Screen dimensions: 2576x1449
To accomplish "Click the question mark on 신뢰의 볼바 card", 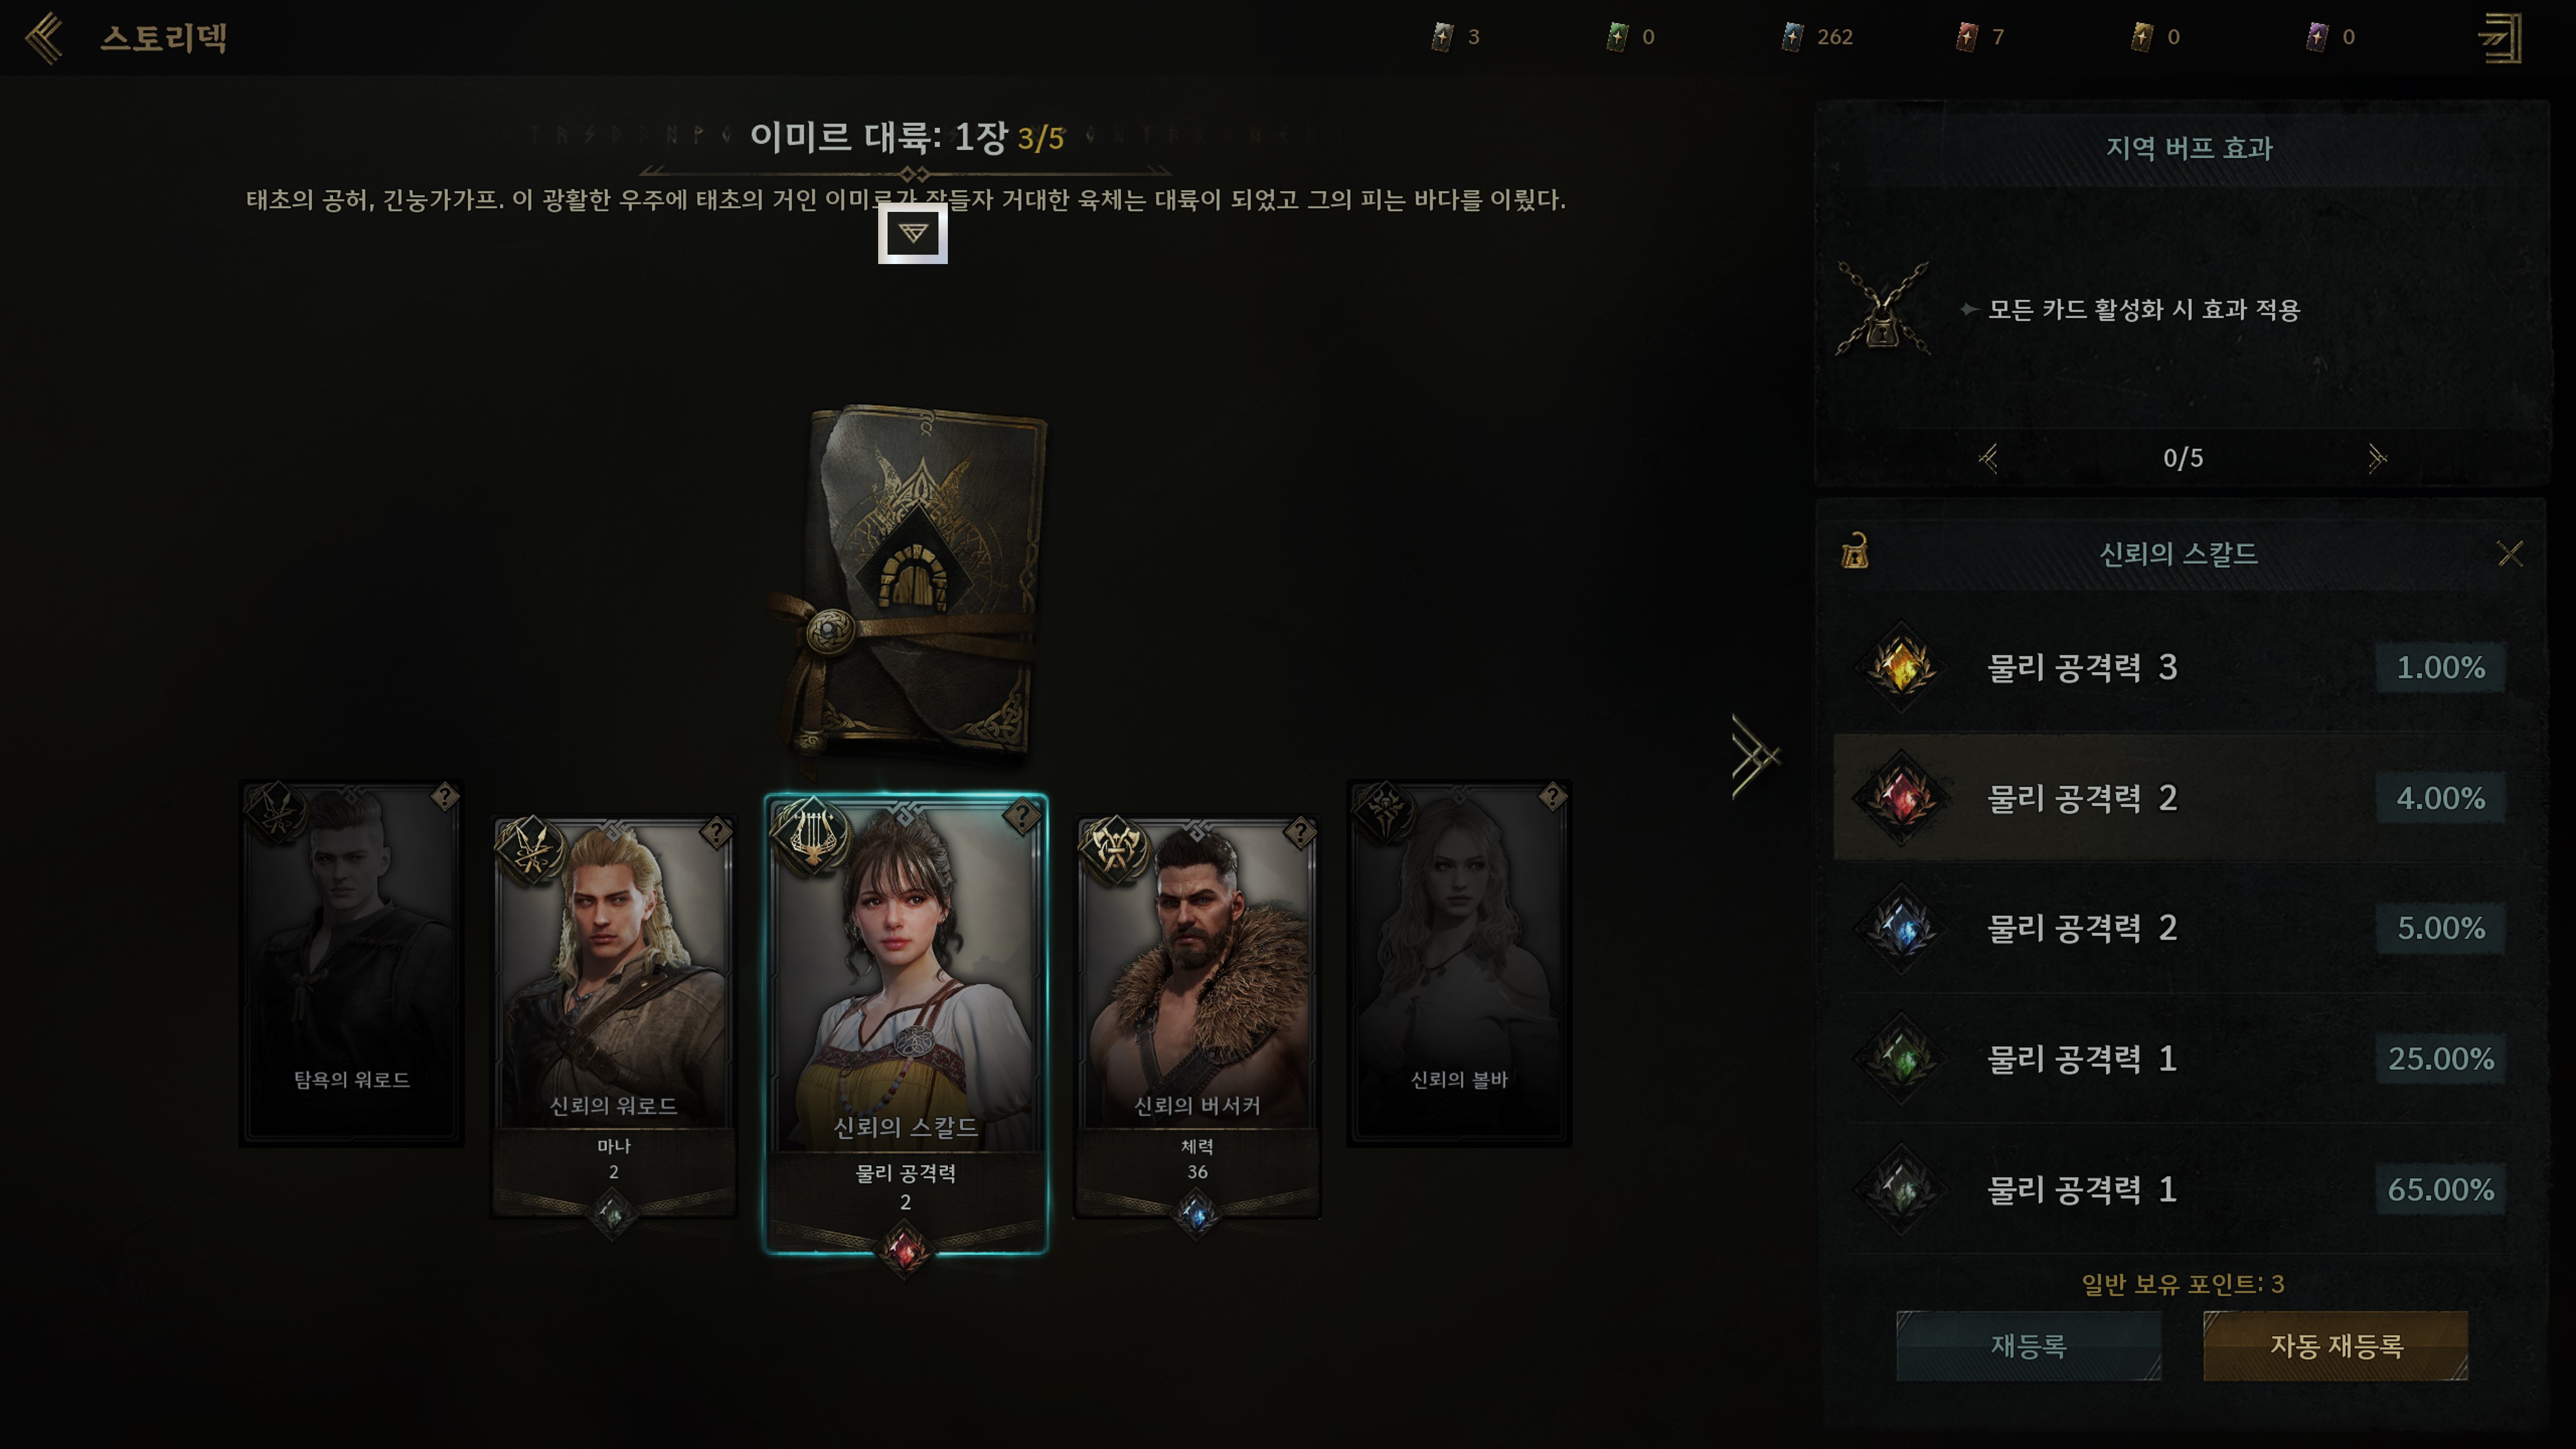I will [1552, 797].
